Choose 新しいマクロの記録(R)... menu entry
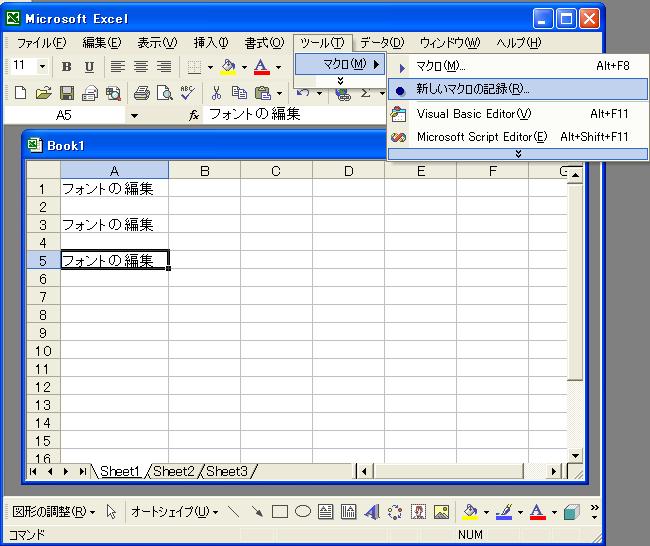Image resolution: width=650 pixels, height=546 pixels. pos(518,89)
